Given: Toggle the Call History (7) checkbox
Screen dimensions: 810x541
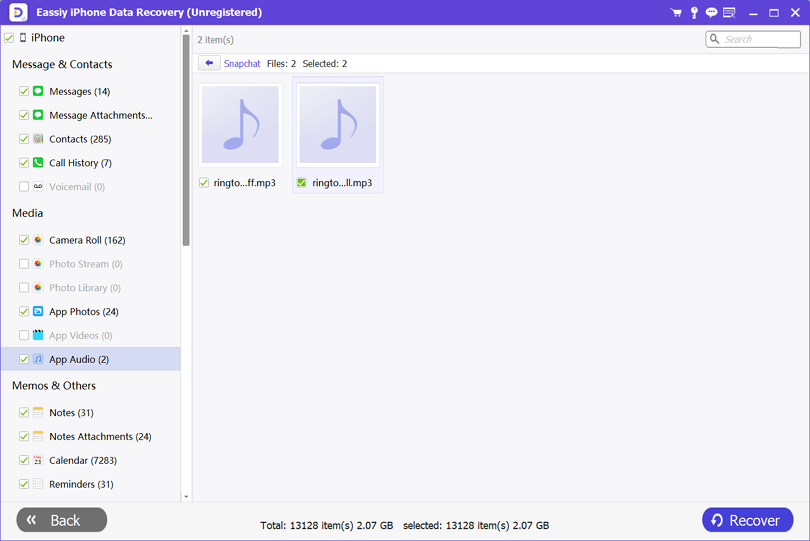Looking at the screenshot, I should tap(24, 162).
